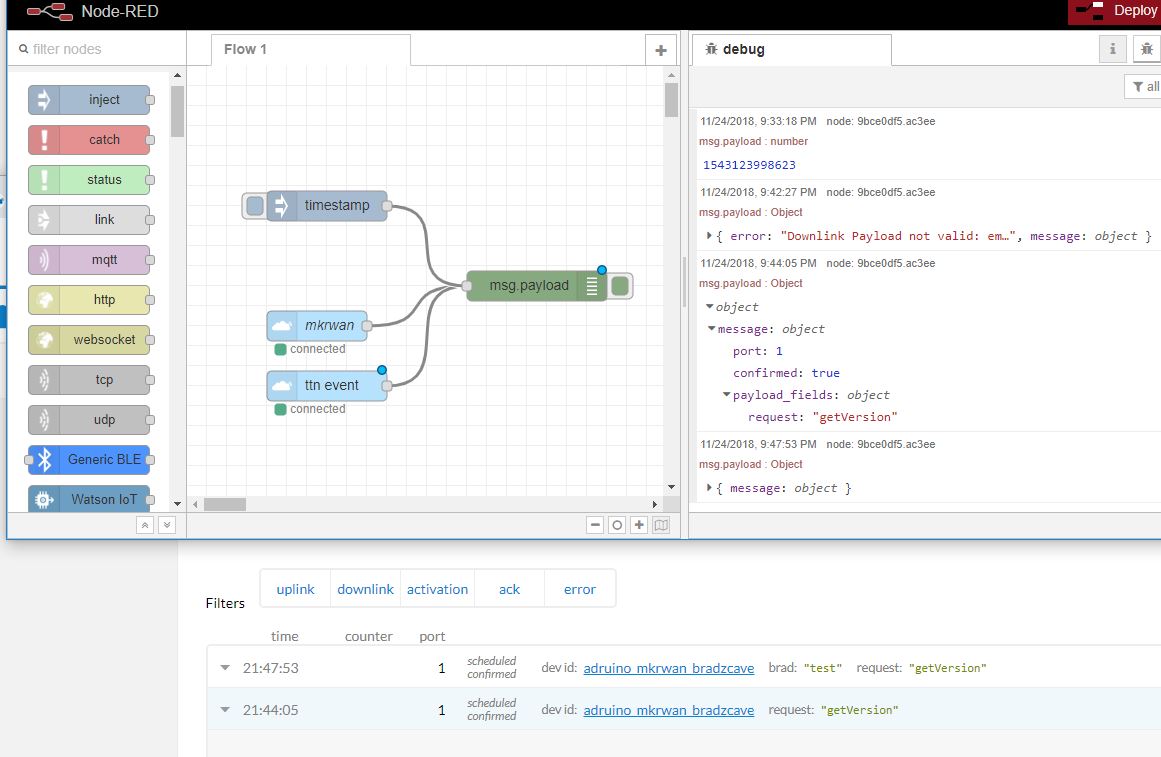Open the info sidebar tab icon
The height and width of the screenshot is (757, 1161).
1112,49
